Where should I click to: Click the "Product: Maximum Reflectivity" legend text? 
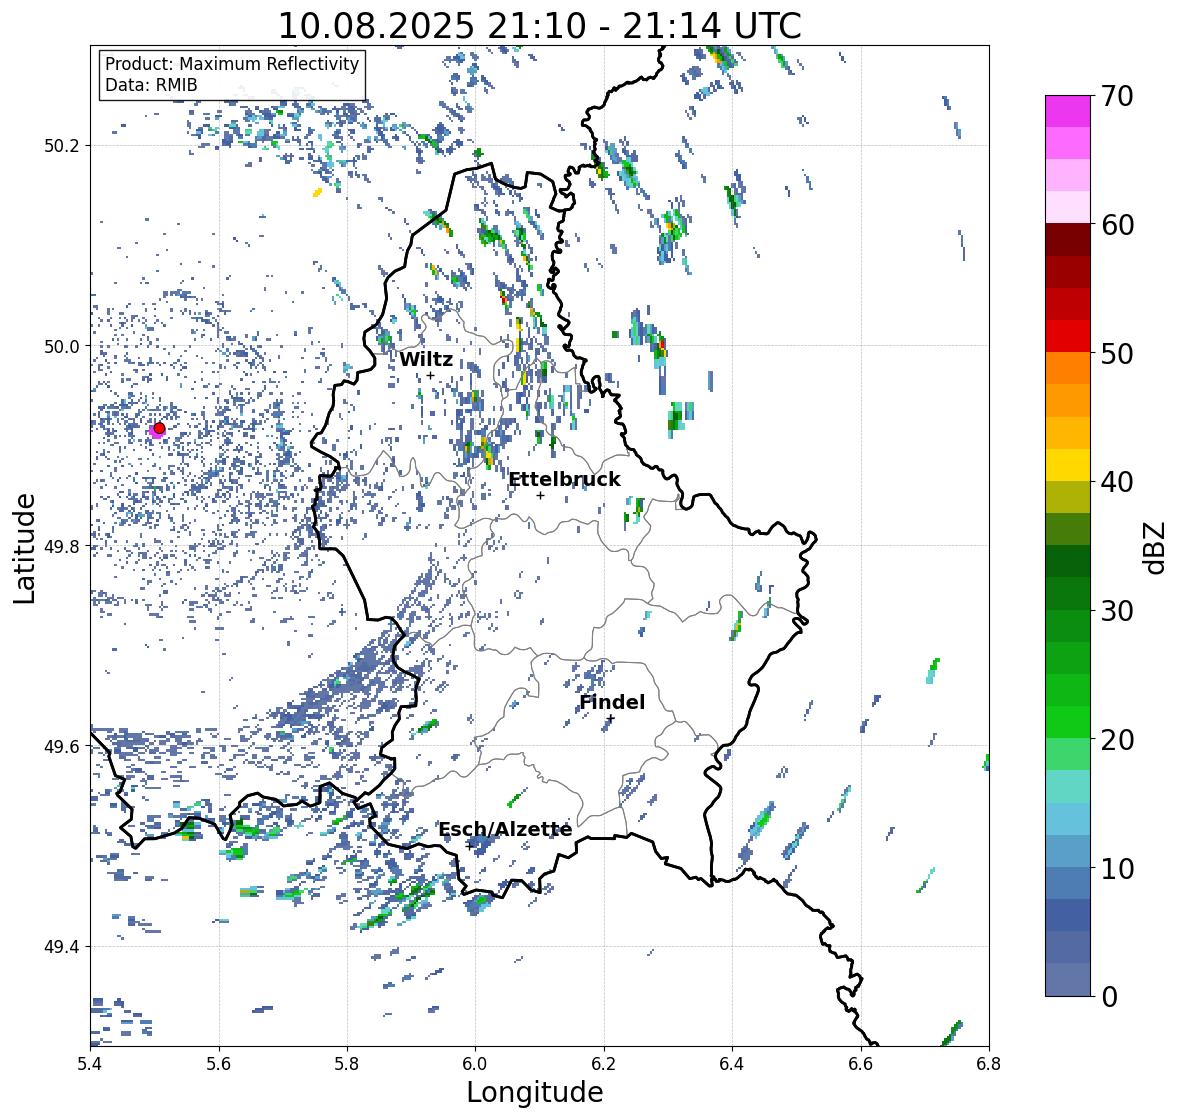pos(232,64)
